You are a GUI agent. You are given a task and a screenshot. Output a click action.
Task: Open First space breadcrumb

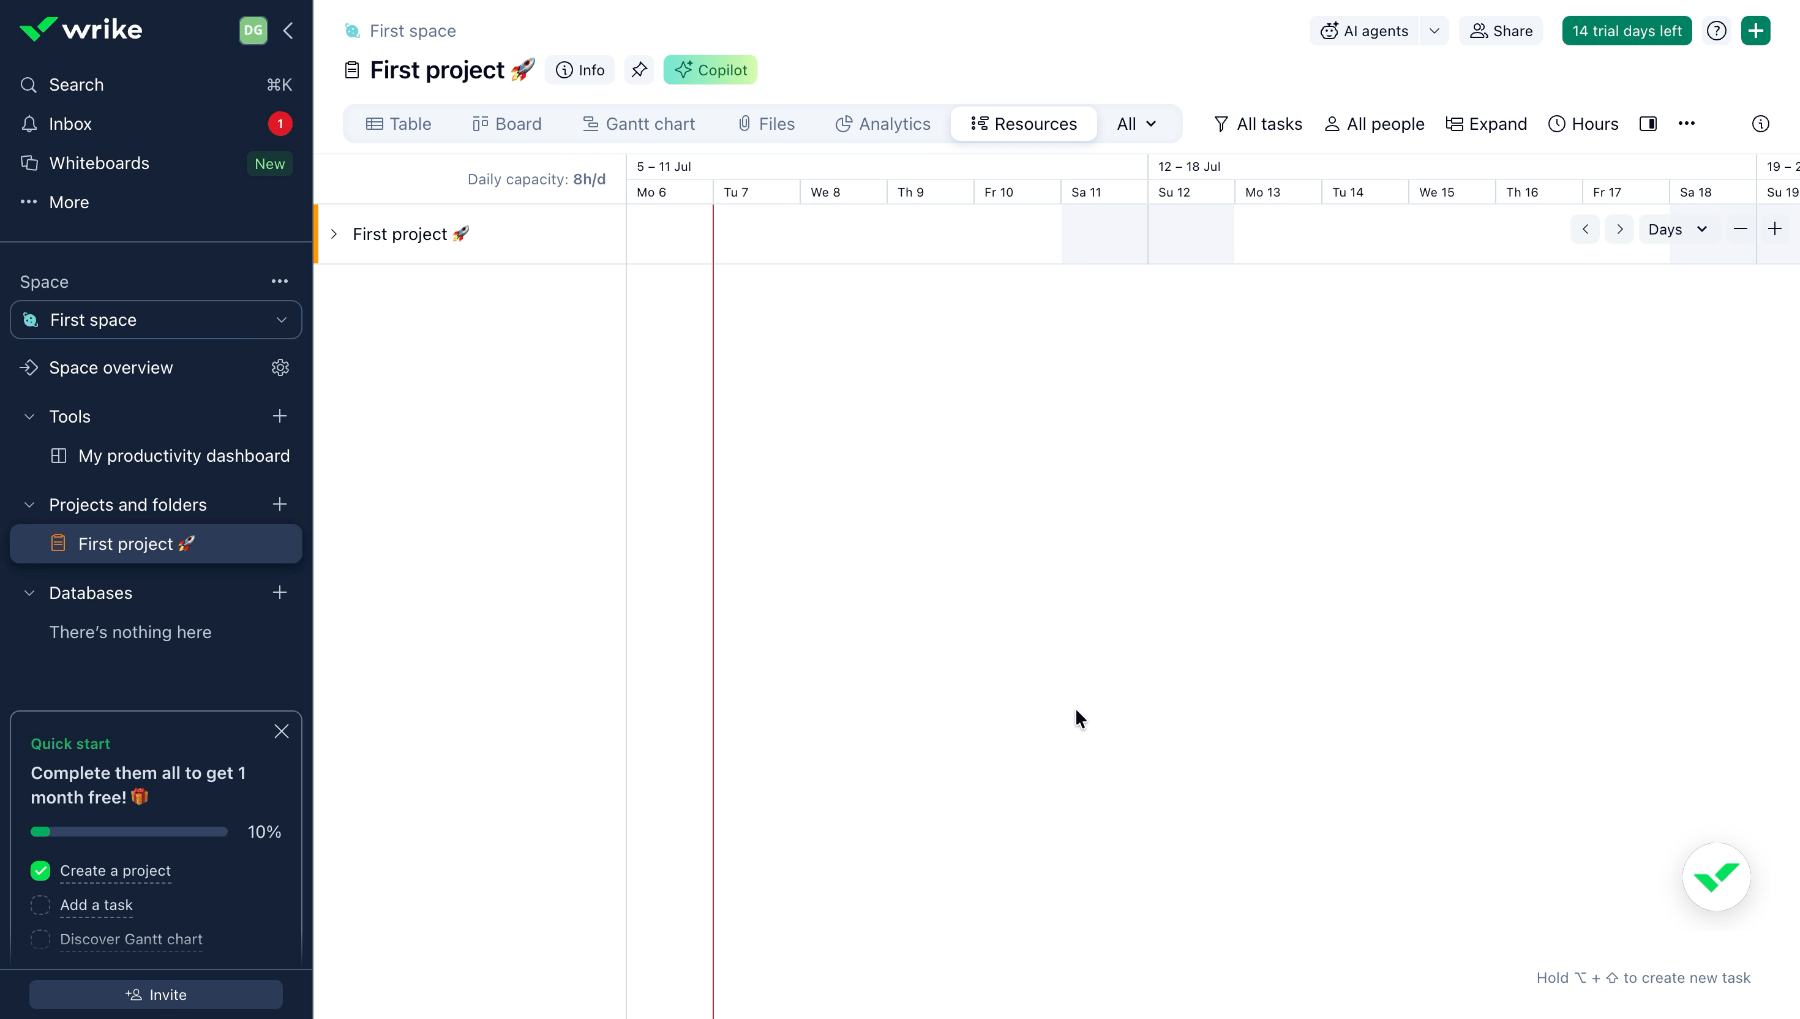point(412,31)
